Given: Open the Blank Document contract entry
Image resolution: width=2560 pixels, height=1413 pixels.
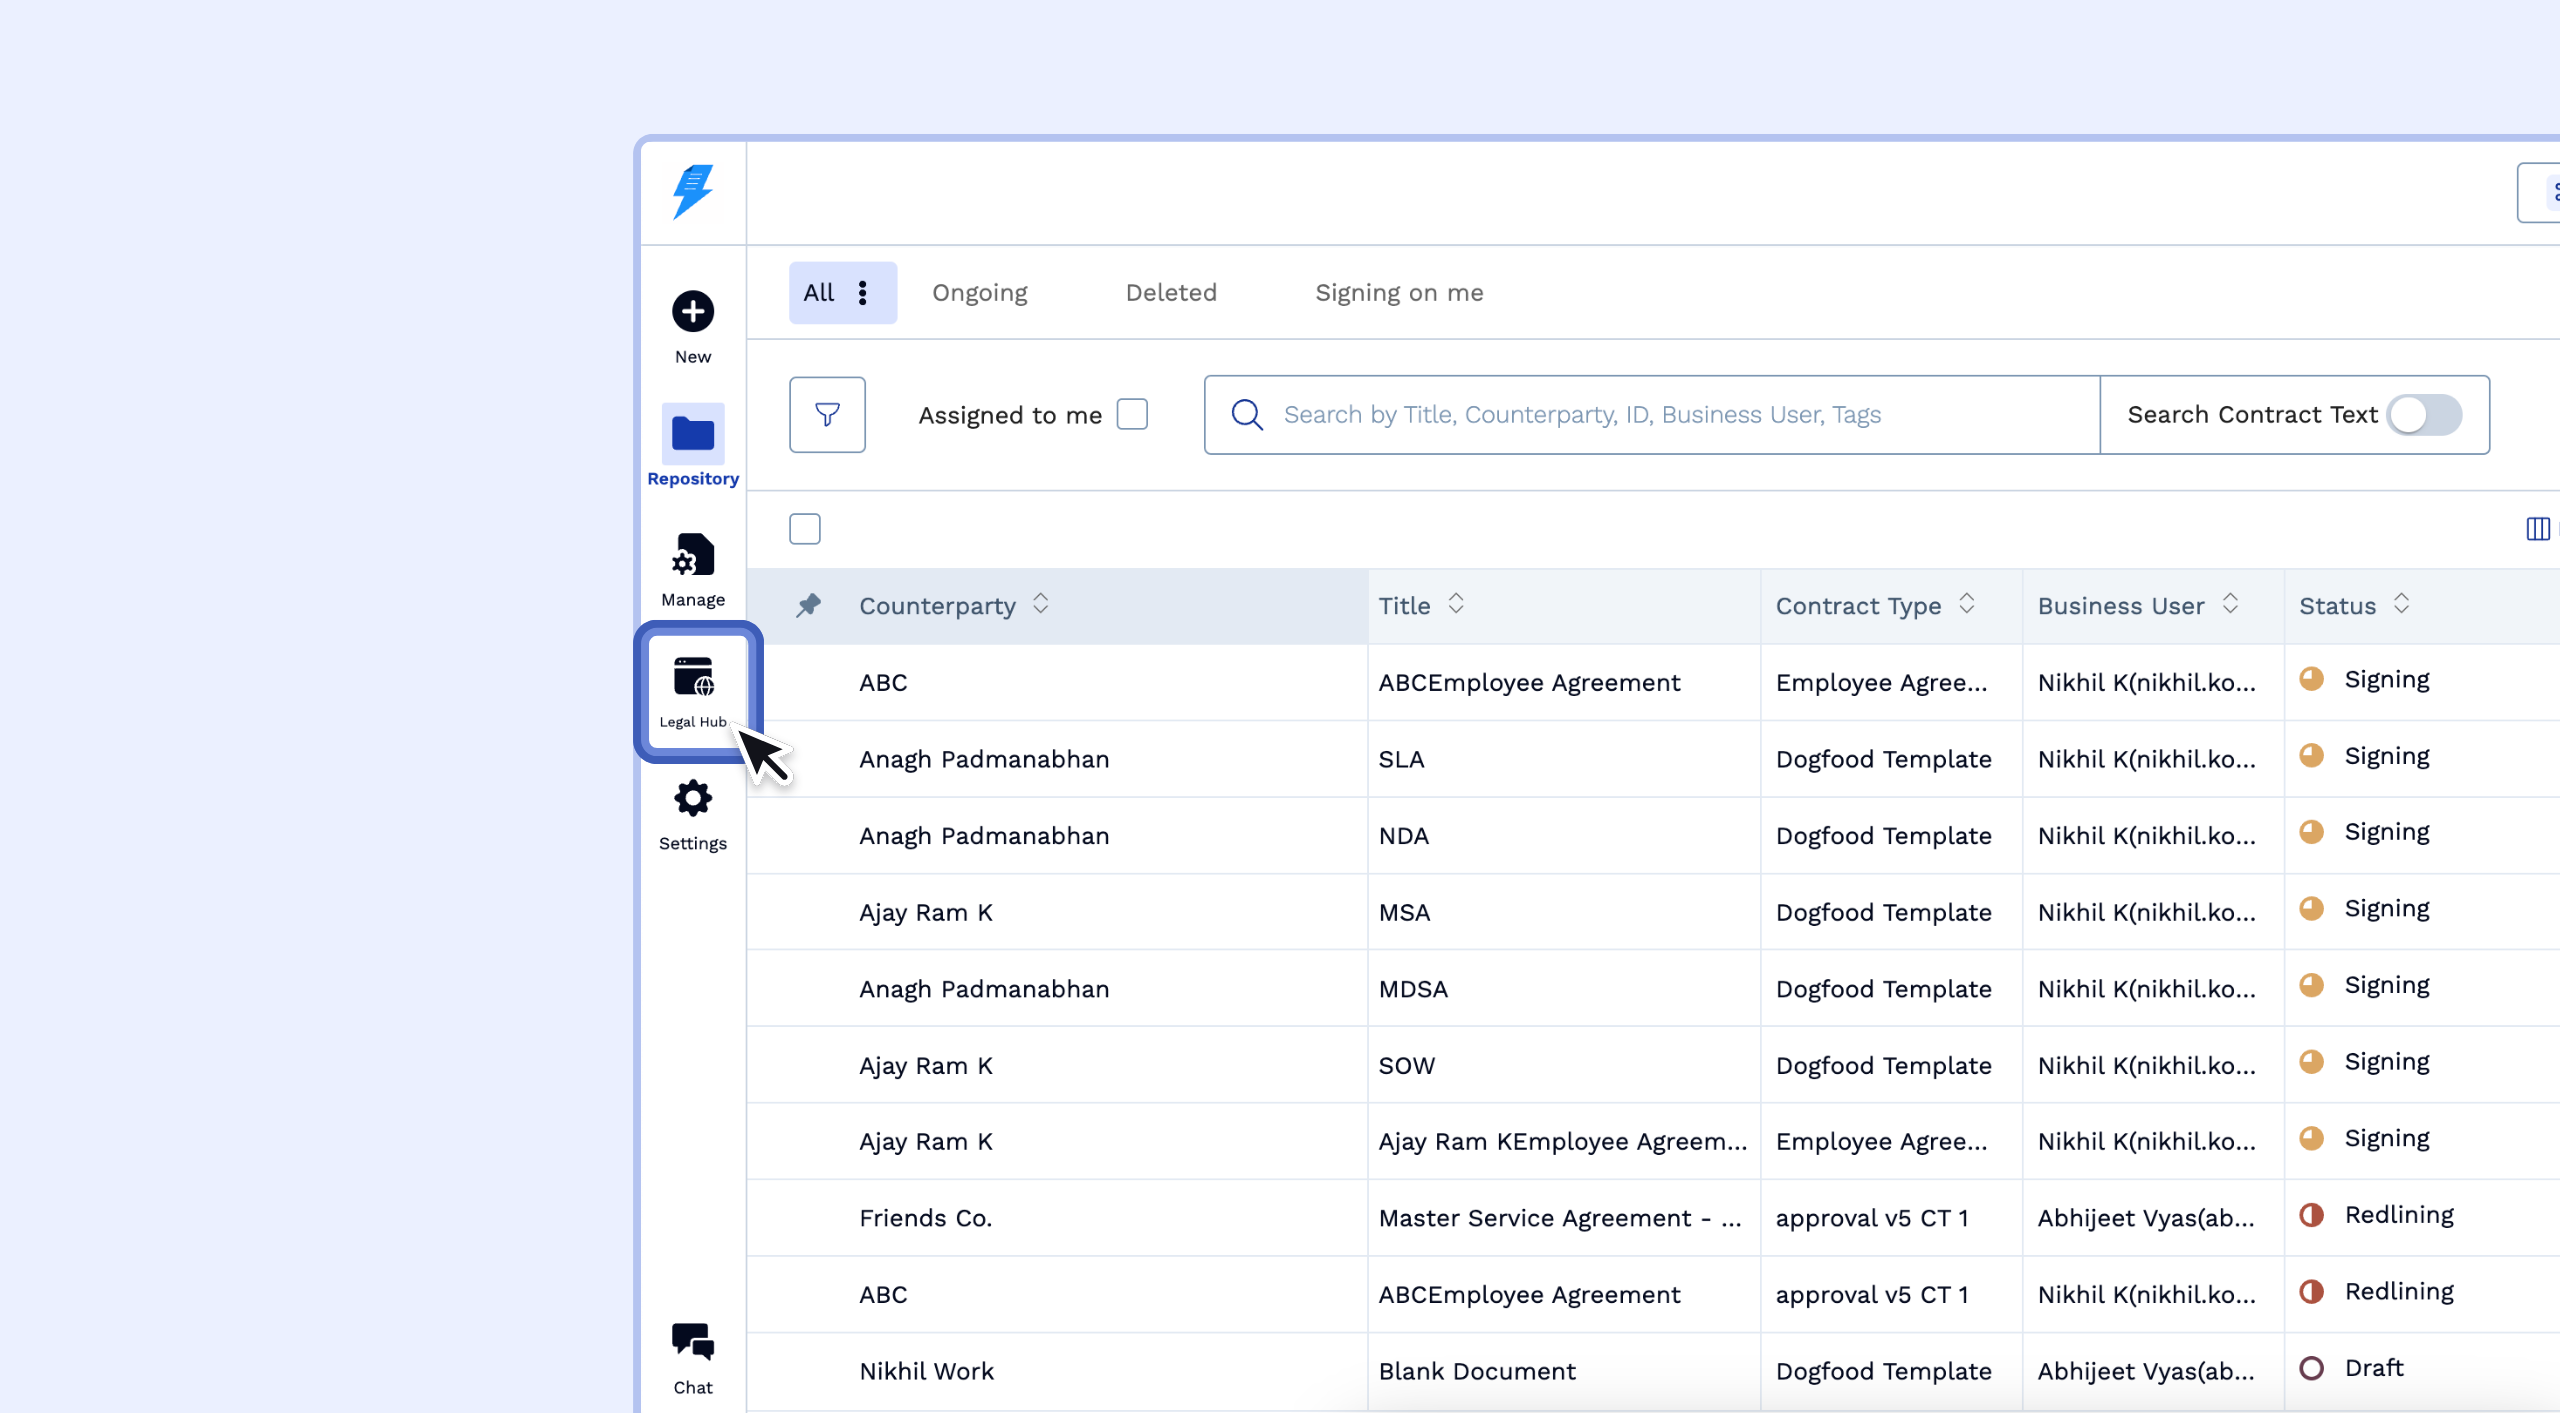Looking at the screenshot, I should point(1476,1371).
